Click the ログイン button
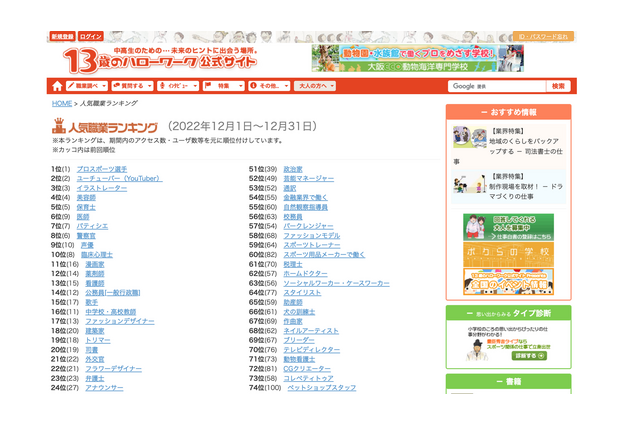640x426 pixels. [x=92, y=36]
